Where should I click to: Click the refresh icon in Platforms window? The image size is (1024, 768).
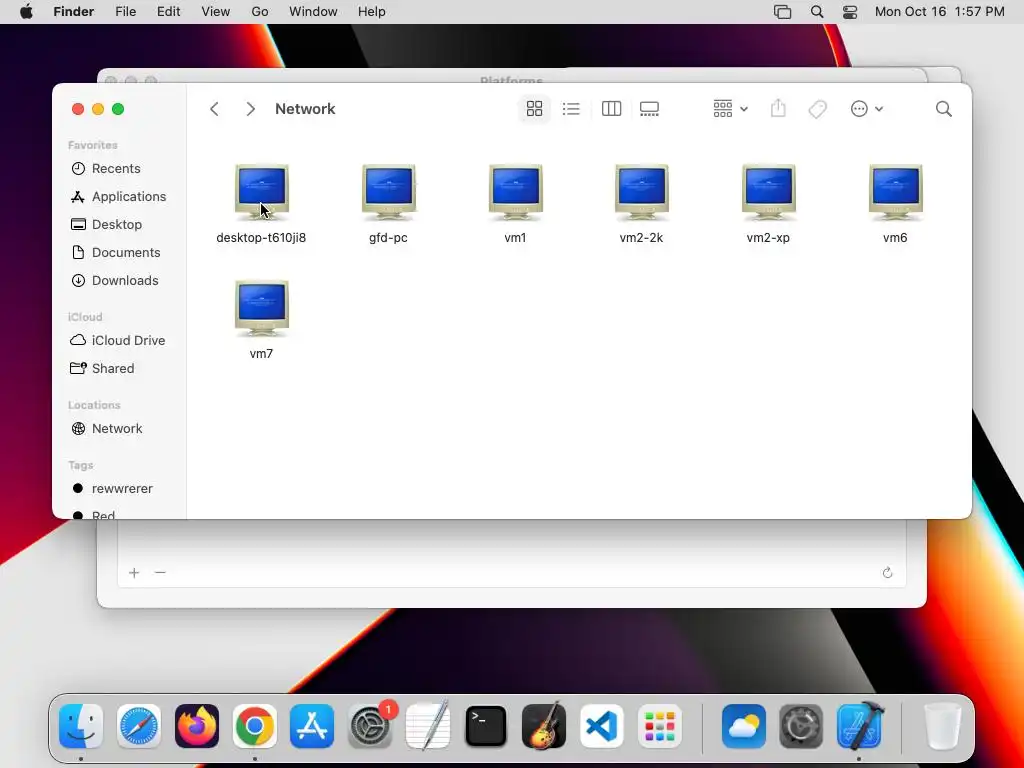(887, 573)
